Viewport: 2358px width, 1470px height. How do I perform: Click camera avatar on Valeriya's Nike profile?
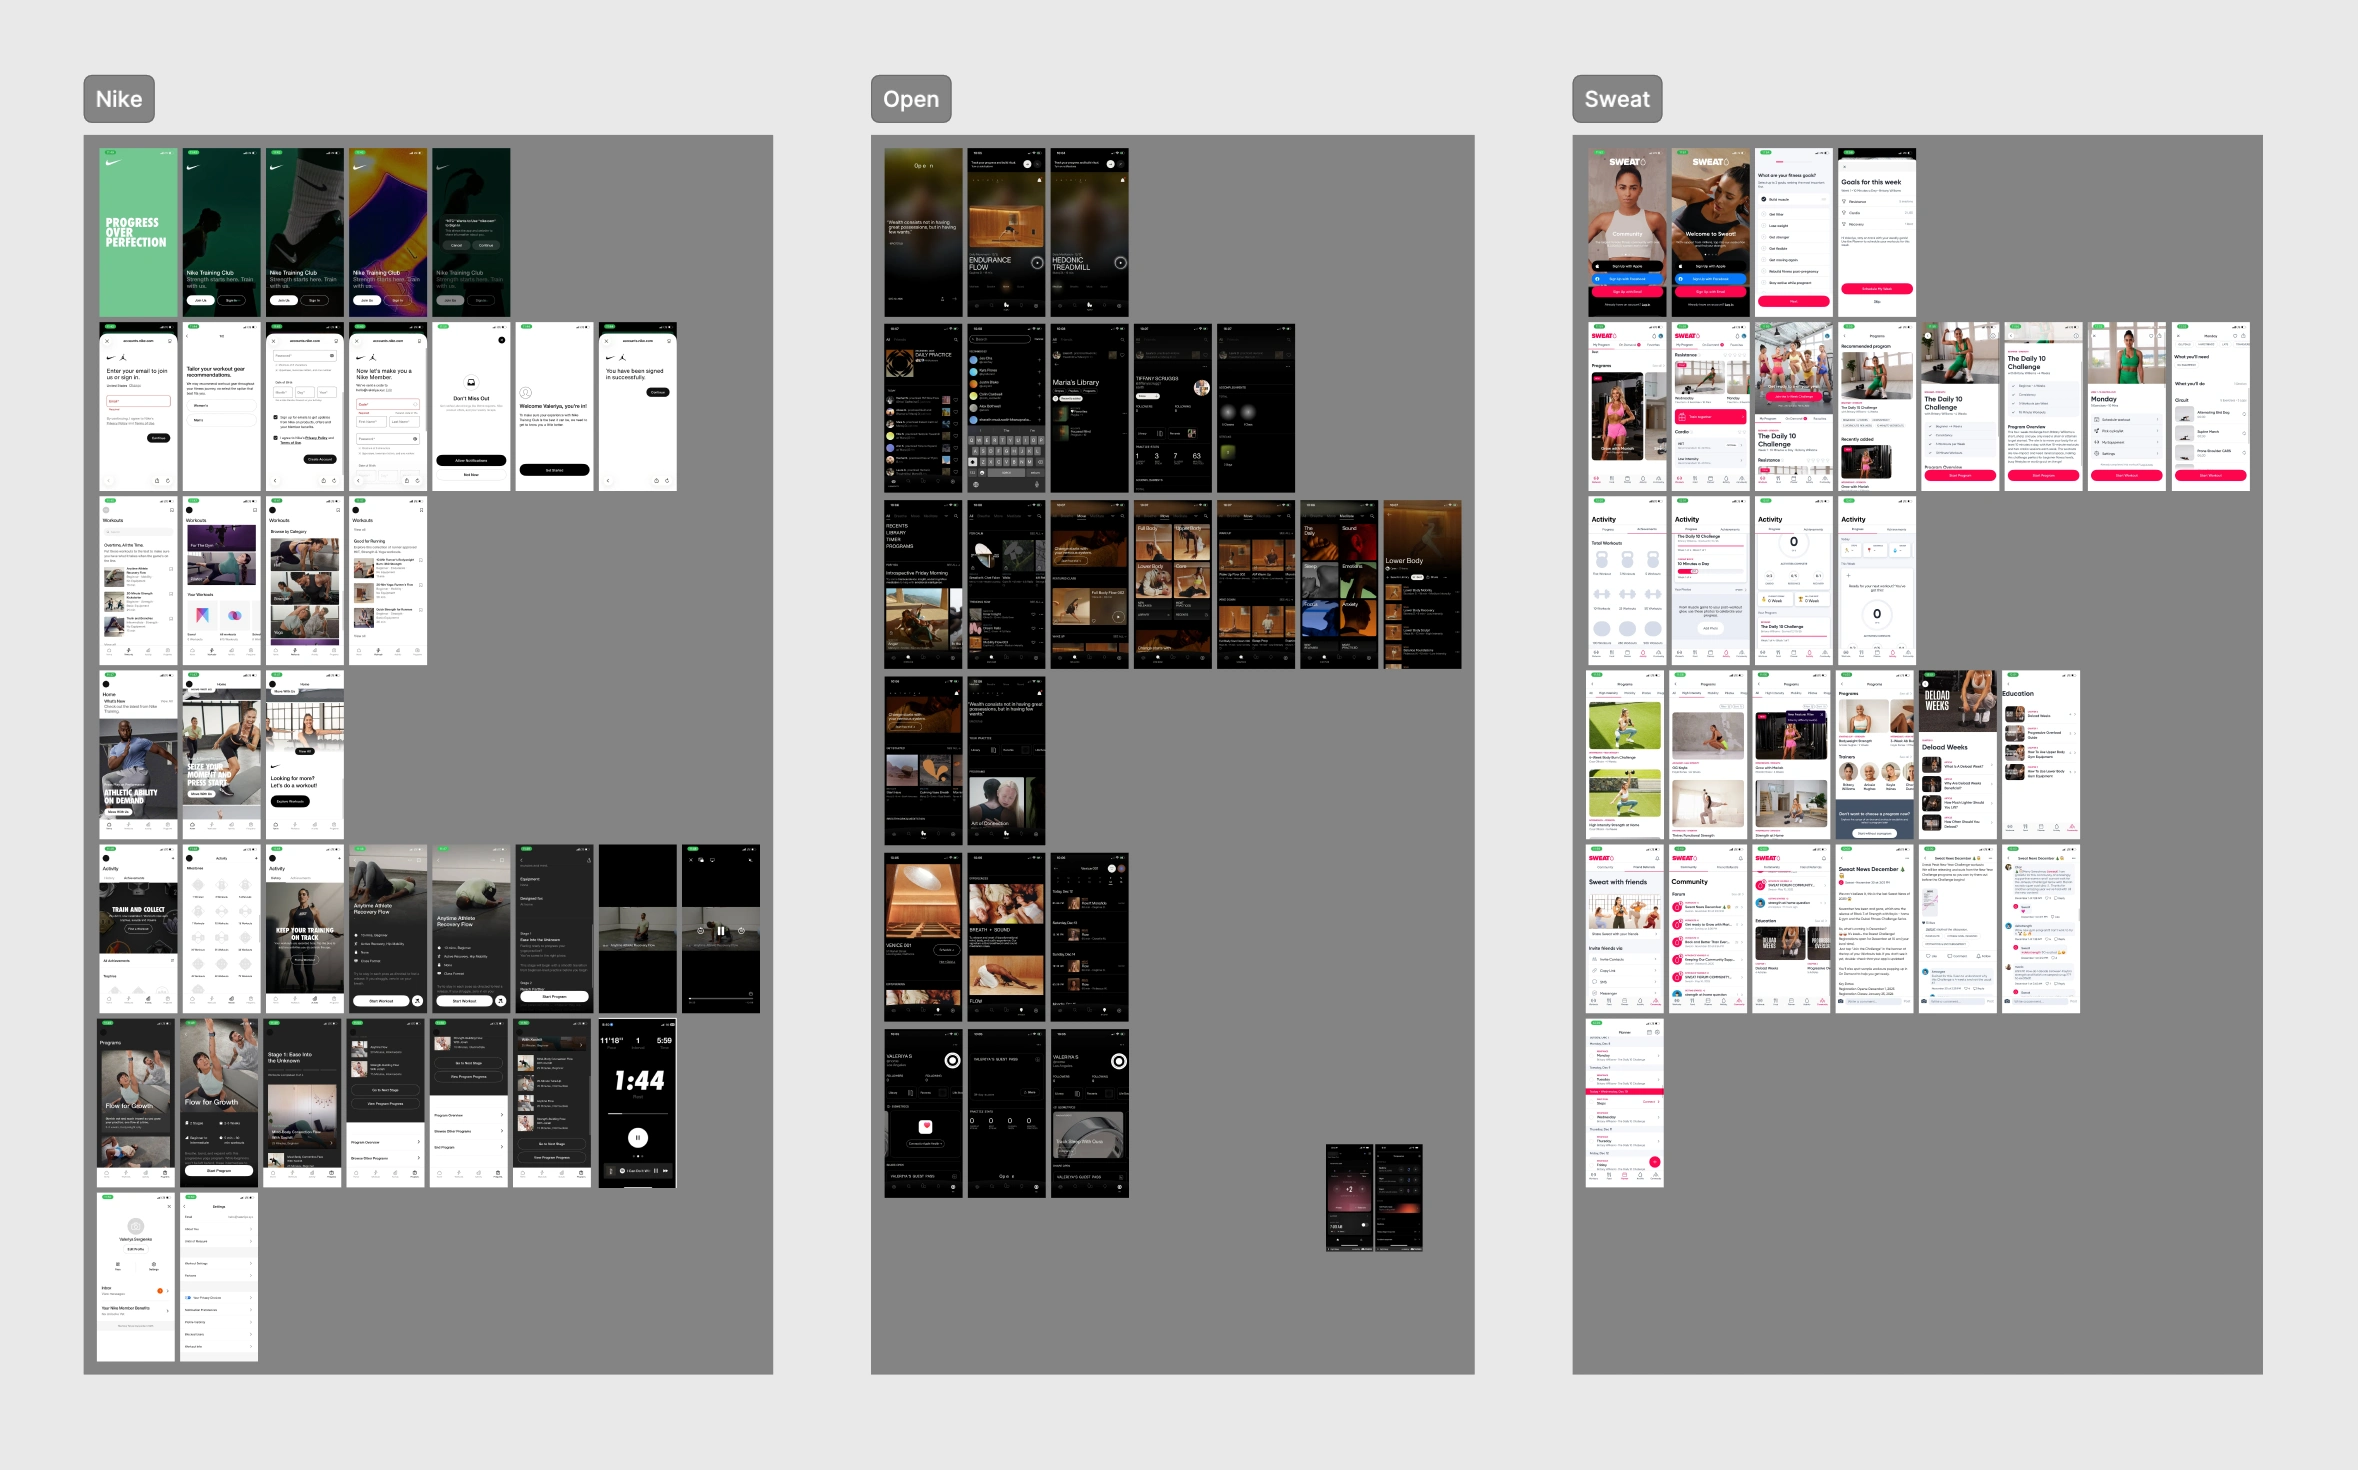[x=136, y=1226]
